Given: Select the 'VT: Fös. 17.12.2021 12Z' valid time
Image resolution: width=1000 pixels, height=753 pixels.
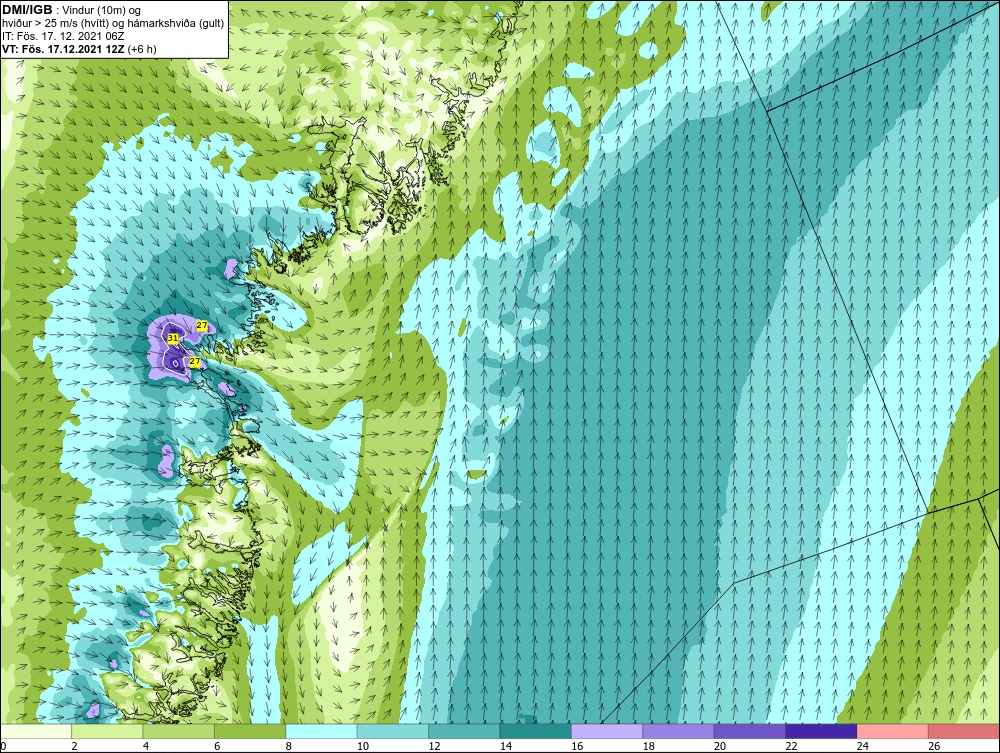Looking at the screenshot, I should pyautogui.click(x=63, y=49).
